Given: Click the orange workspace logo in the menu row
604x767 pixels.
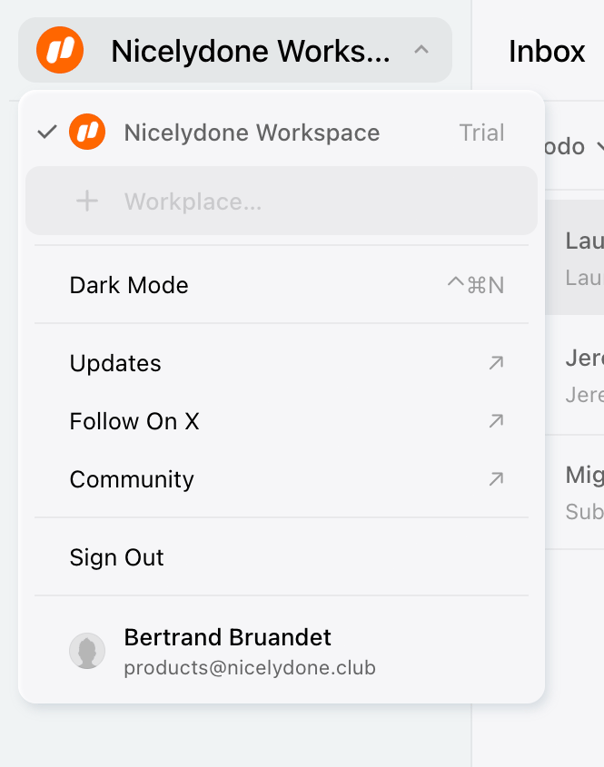Looking at the screenshot, I should click(87, 132).
